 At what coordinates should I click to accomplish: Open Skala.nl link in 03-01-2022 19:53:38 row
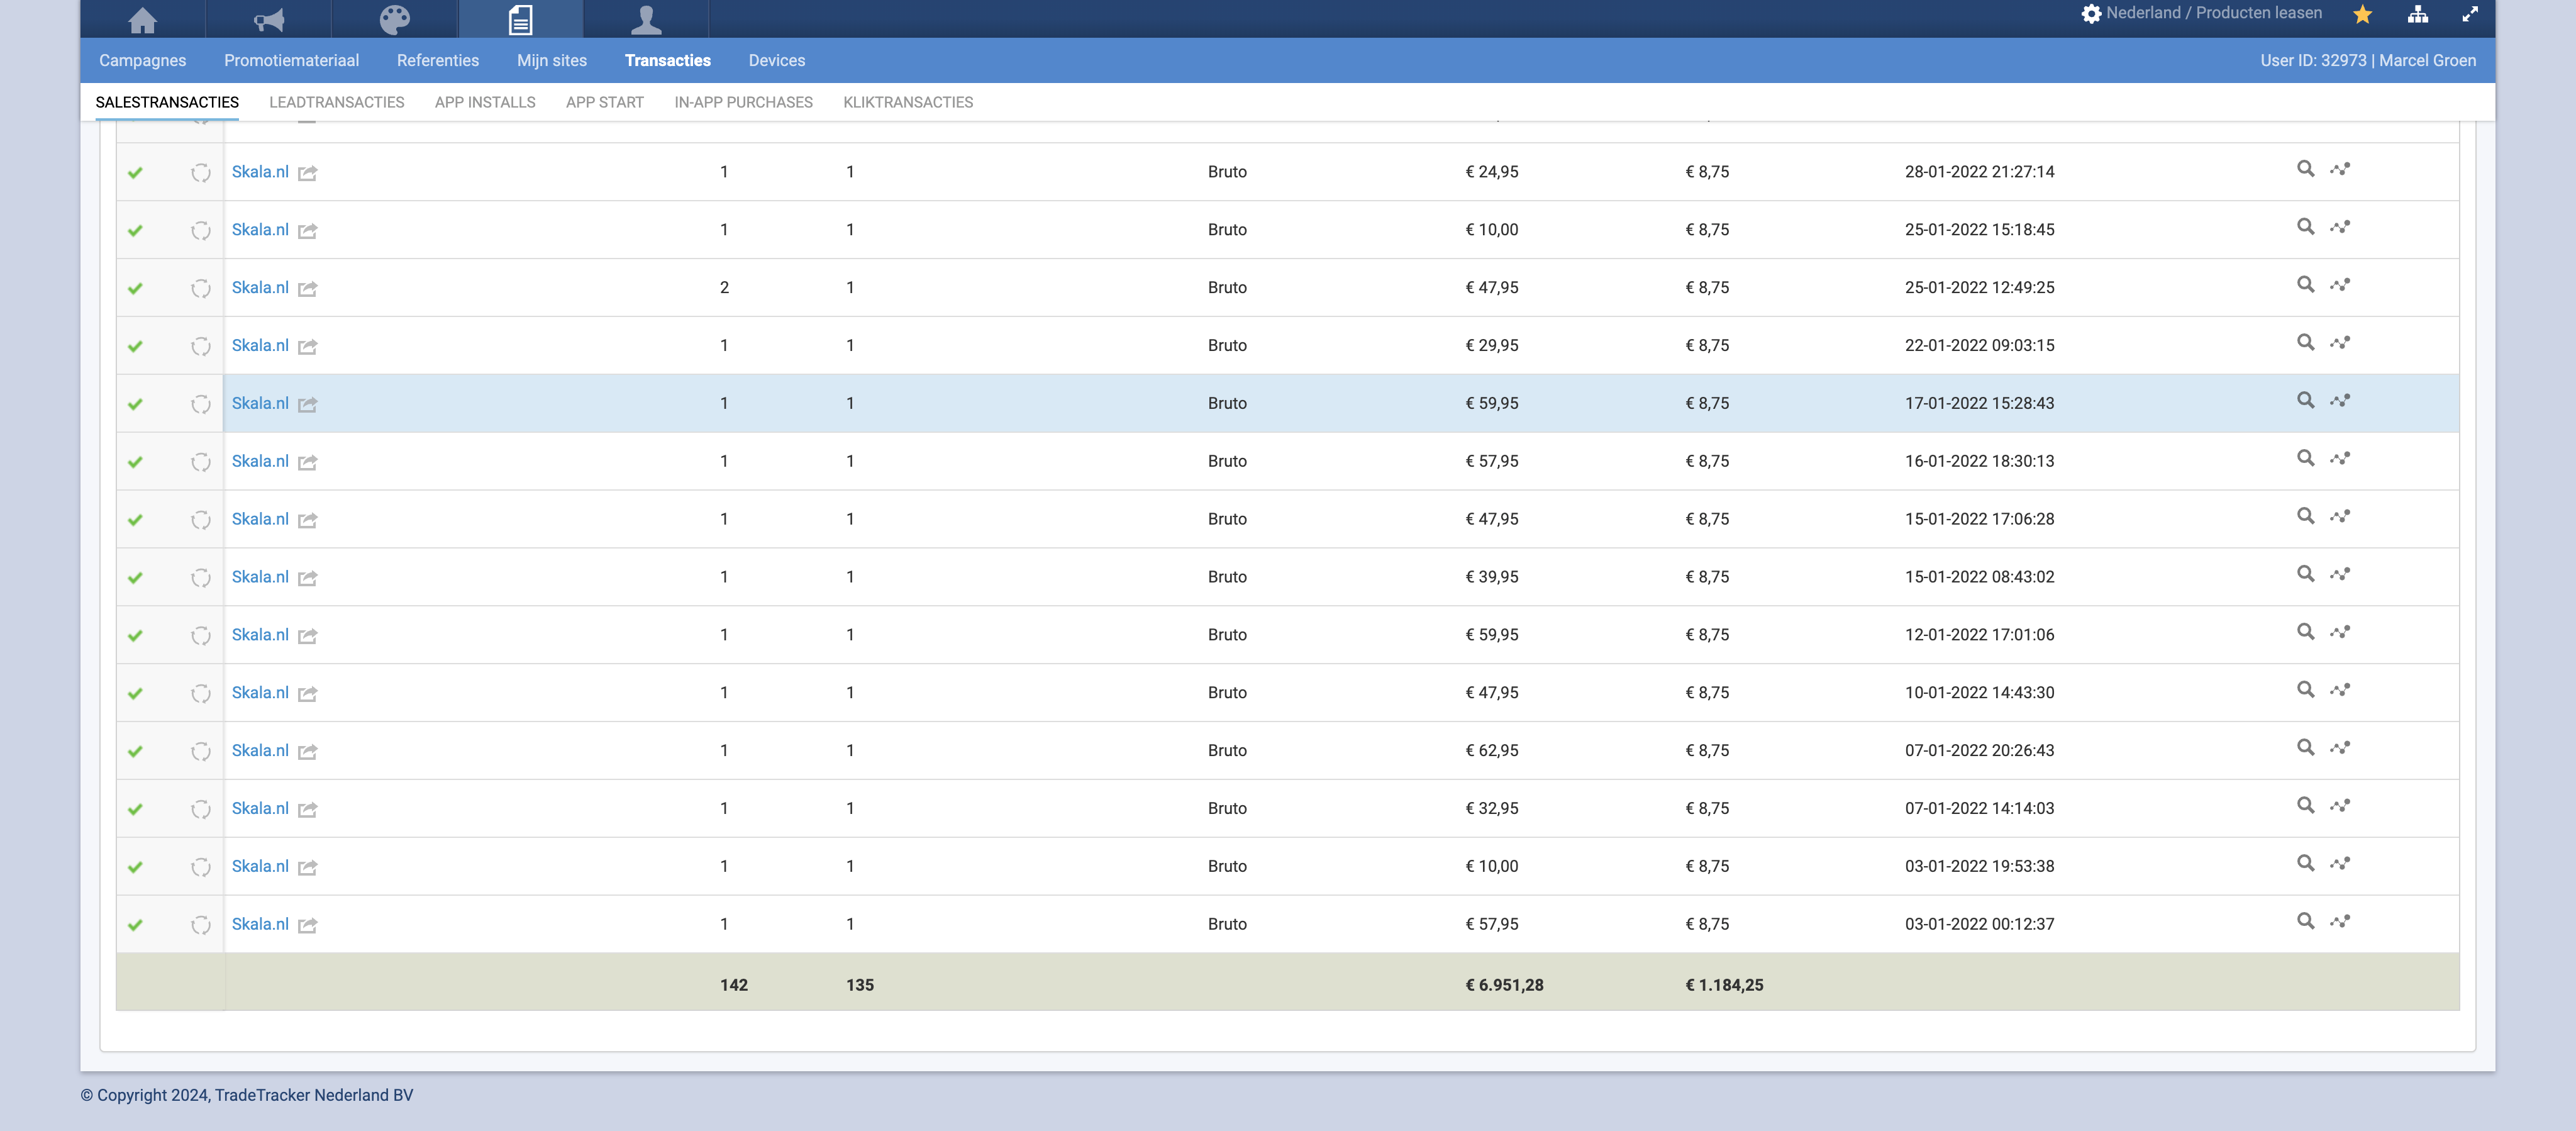[260, 867]
